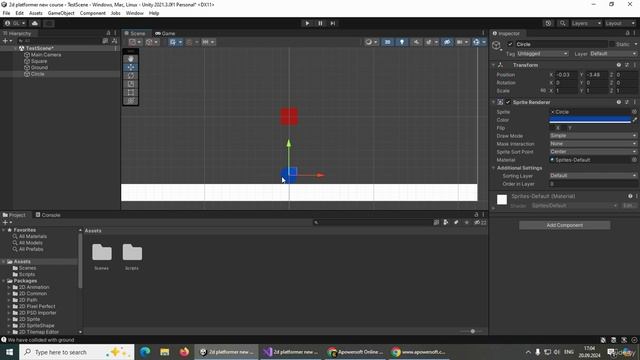Click the Layers dropdown
640x360 pixels.
coord(586,23)
